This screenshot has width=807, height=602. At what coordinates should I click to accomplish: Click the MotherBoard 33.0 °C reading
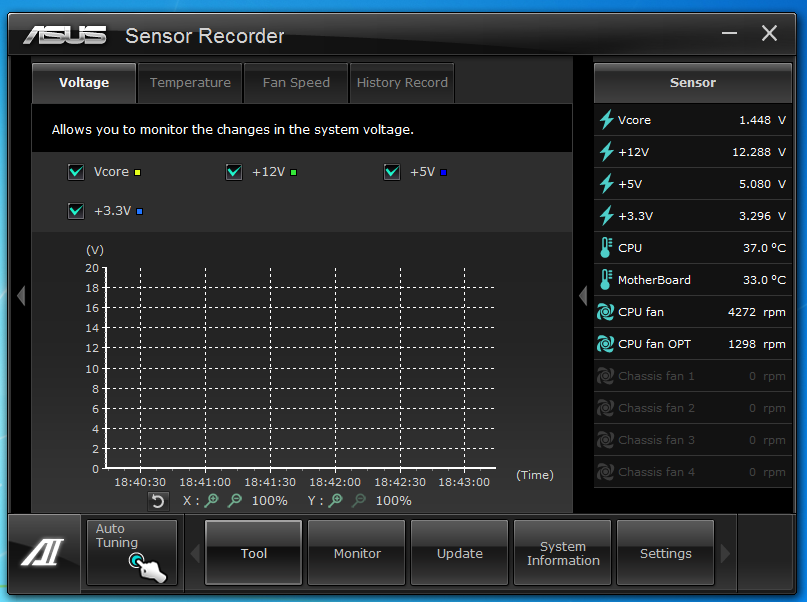click(x=764, y=279)
